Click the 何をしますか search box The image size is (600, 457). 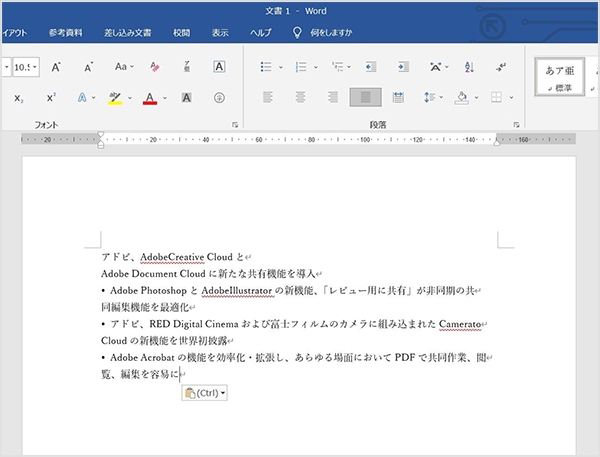(331, 33)
